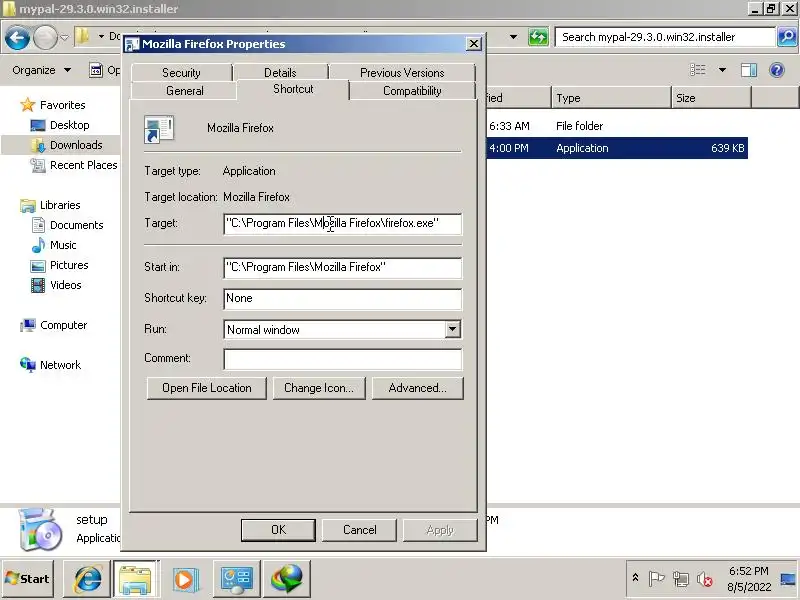Click the Shortcut key field
The height and width of the screenshot is (600, 800).
(342, 298)
